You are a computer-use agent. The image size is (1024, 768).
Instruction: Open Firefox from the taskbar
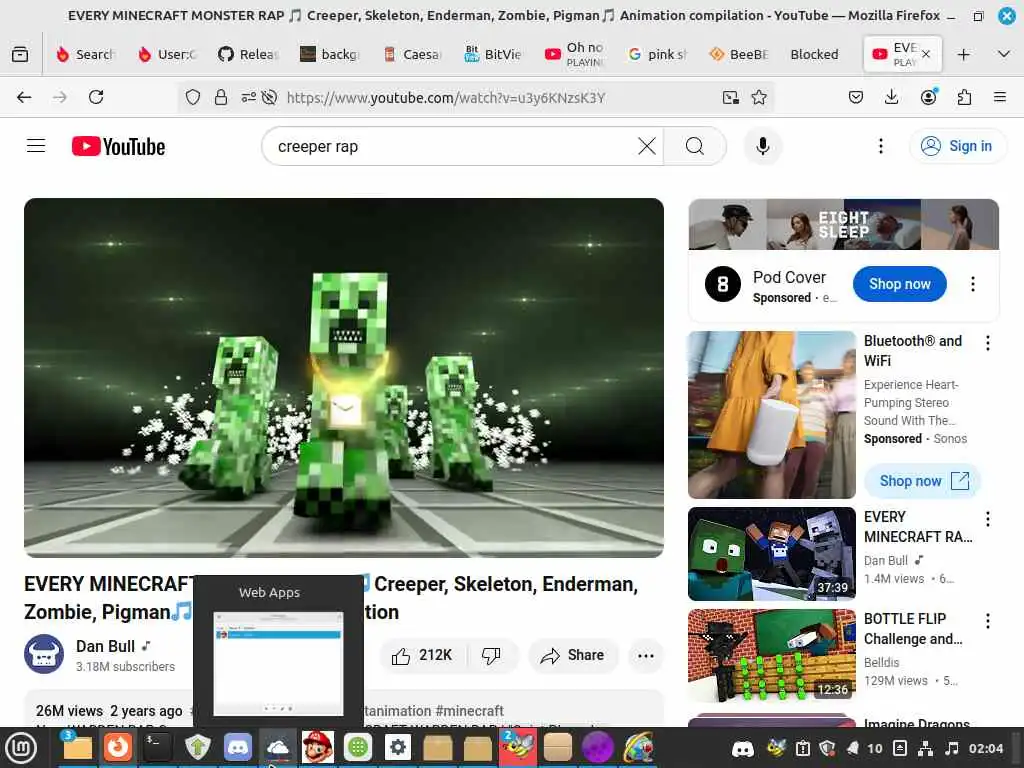click(x=118, y=748)
